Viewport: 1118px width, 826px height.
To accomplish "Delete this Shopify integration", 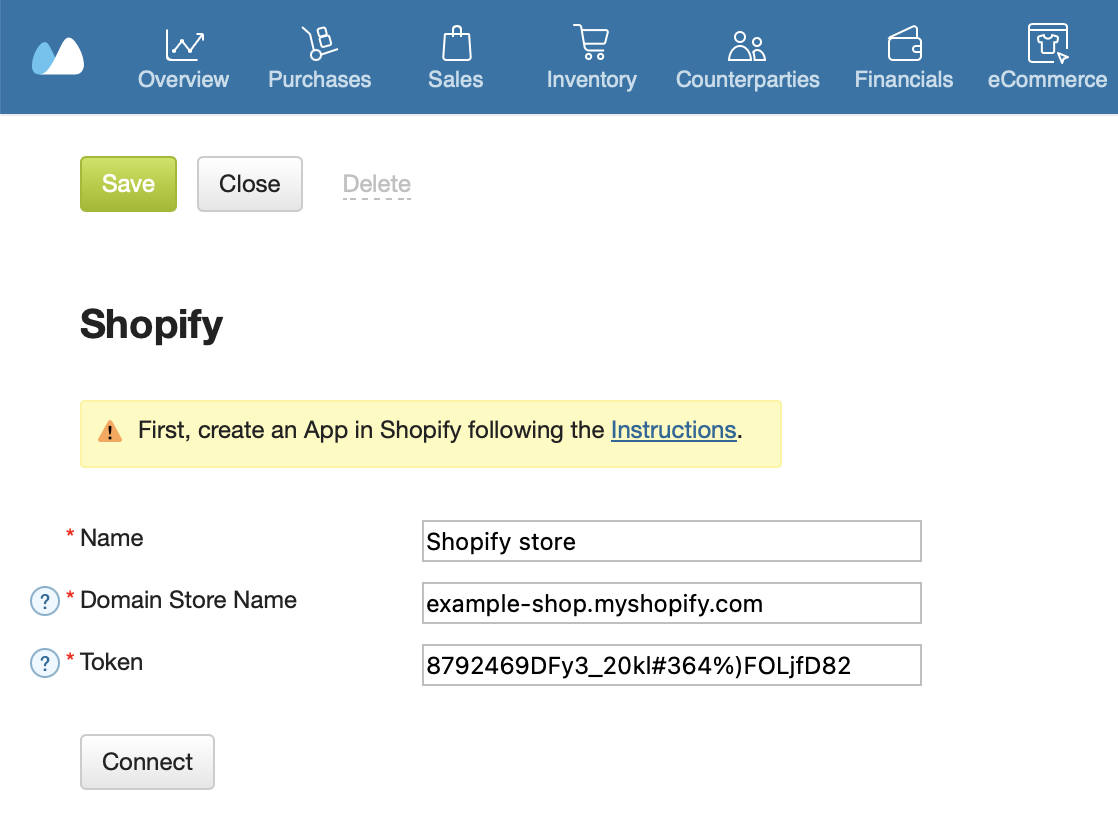I will coord(376,184).
